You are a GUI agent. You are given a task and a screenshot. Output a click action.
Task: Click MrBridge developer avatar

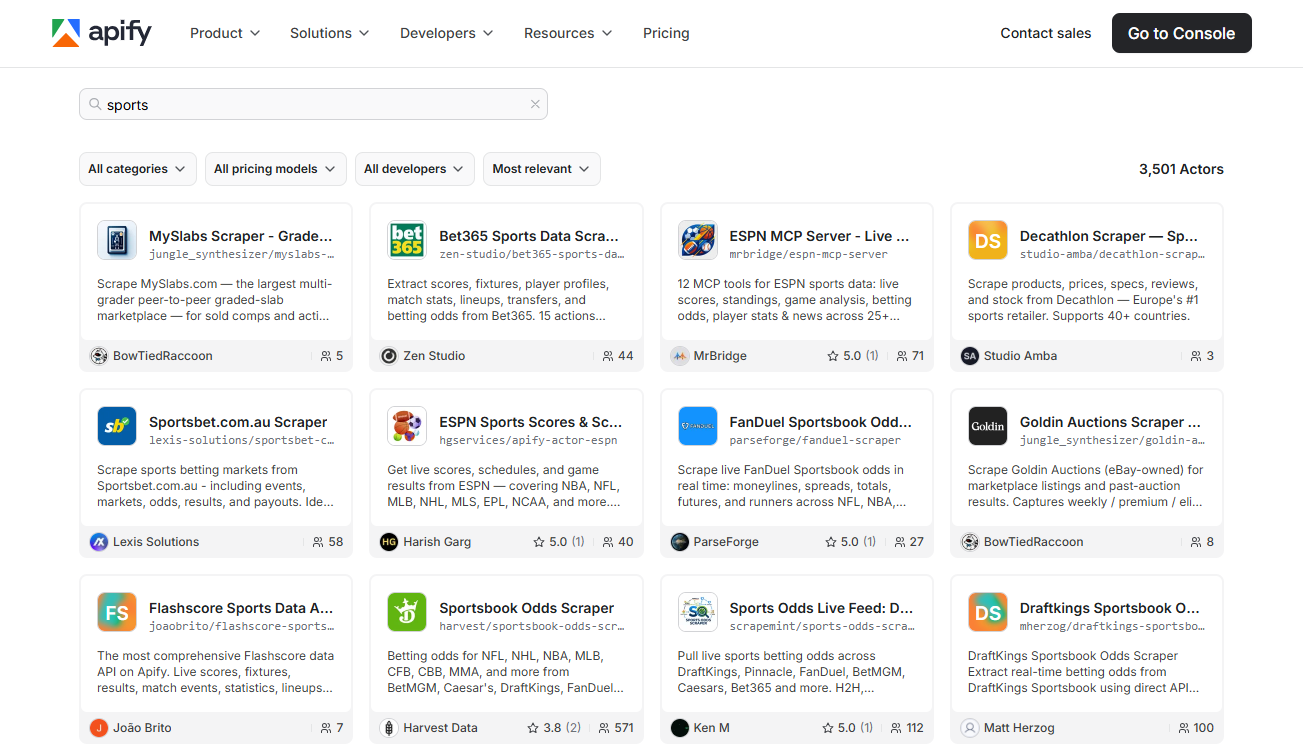tap(680, 356)
